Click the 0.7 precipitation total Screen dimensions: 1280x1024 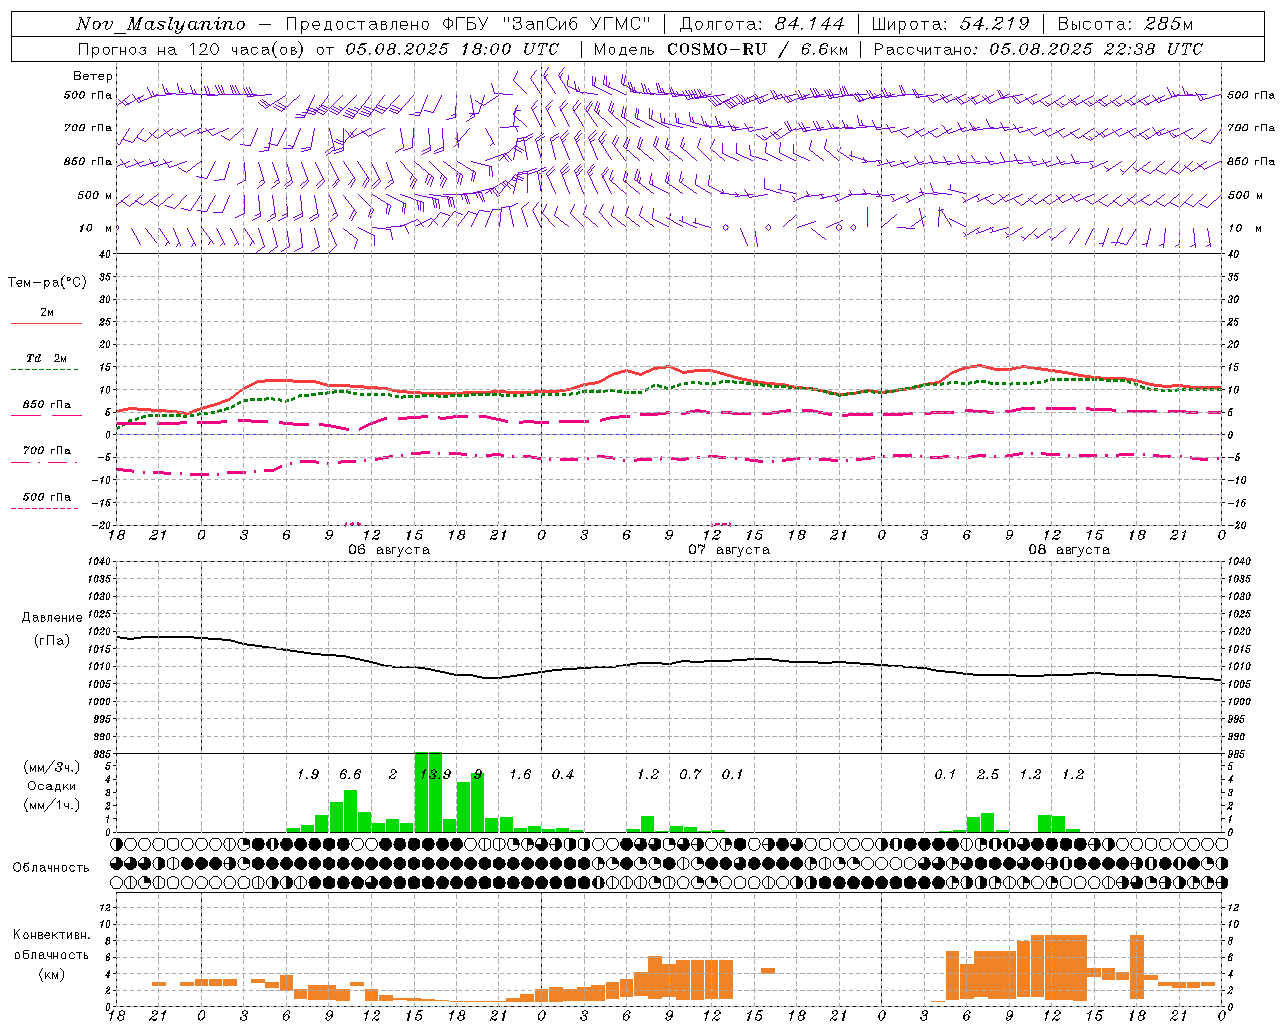[690, 775]
